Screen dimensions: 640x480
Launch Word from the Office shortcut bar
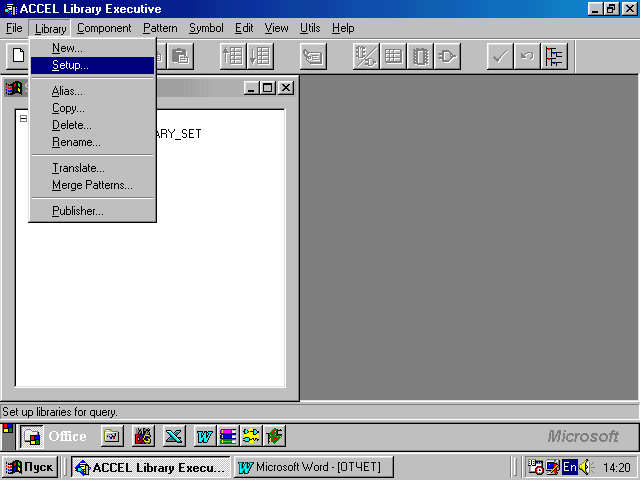click(x=205, y=436)
